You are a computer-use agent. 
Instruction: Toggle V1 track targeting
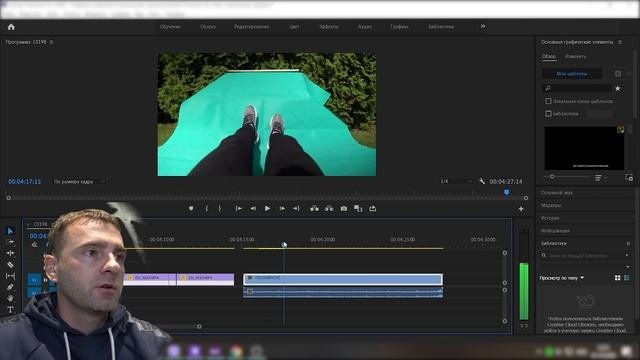[34, 280]
